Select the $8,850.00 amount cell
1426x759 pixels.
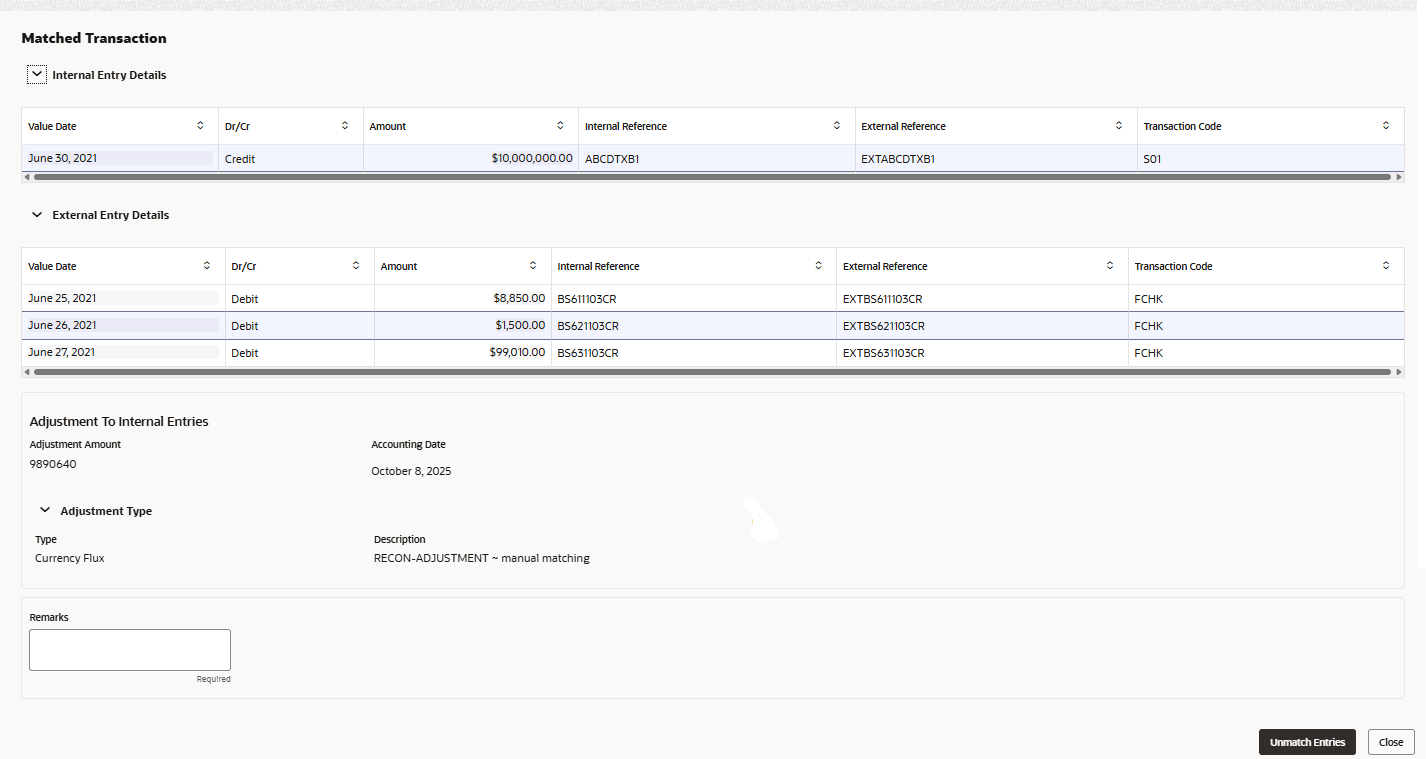coord(463,298)
